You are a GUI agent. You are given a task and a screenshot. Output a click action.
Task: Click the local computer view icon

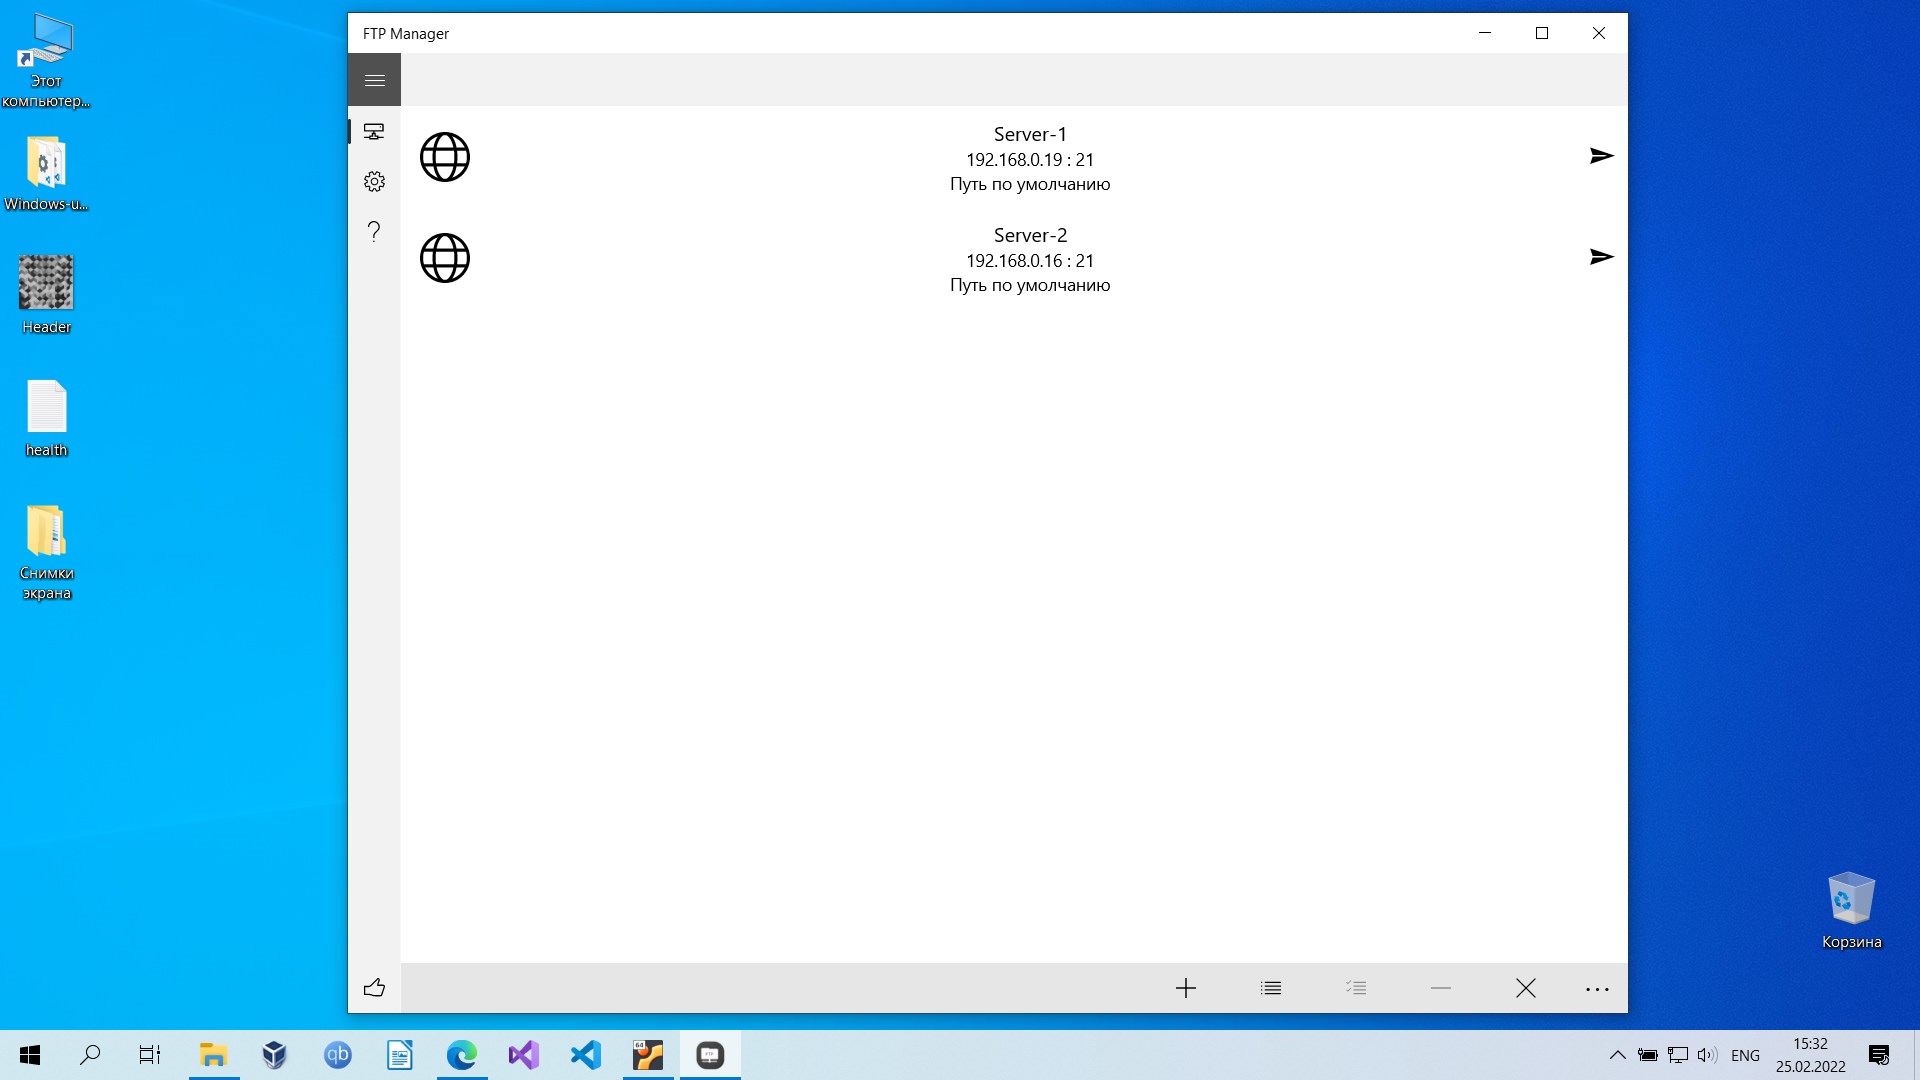pos(375,131)
